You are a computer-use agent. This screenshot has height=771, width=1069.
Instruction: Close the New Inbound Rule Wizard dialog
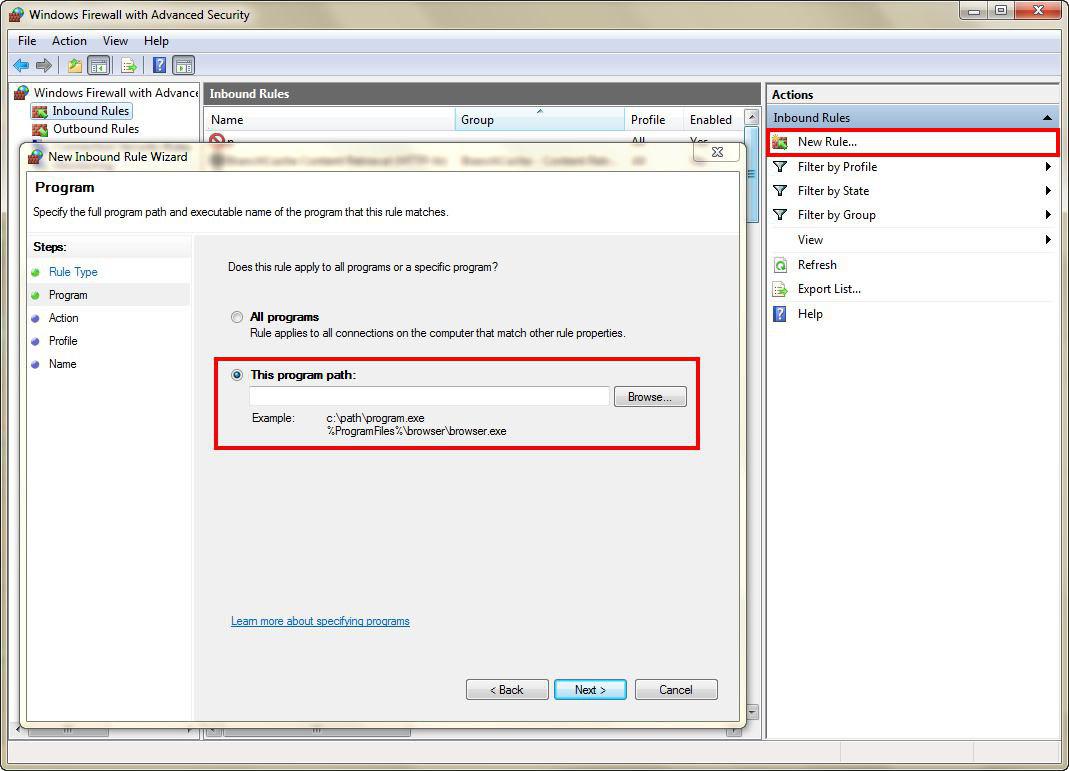717,152
